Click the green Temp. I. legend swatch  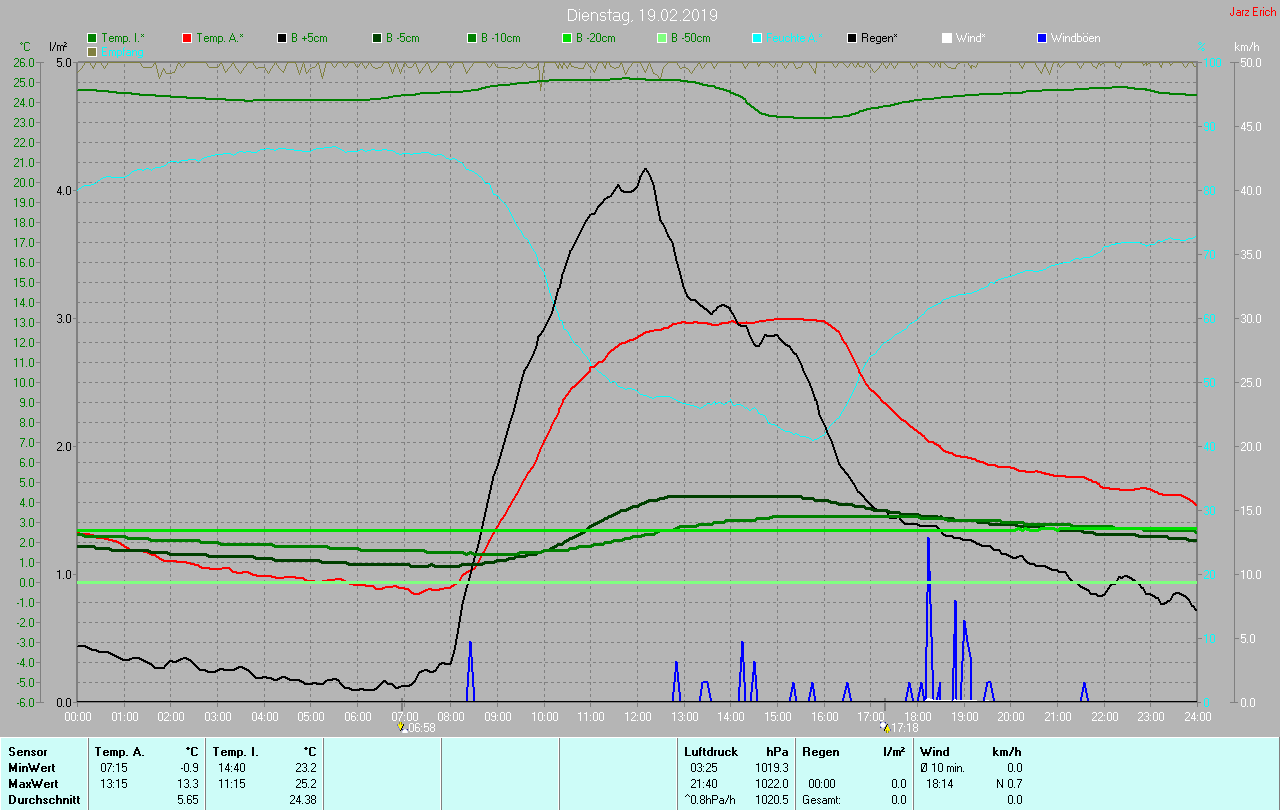tap(93, 38)
